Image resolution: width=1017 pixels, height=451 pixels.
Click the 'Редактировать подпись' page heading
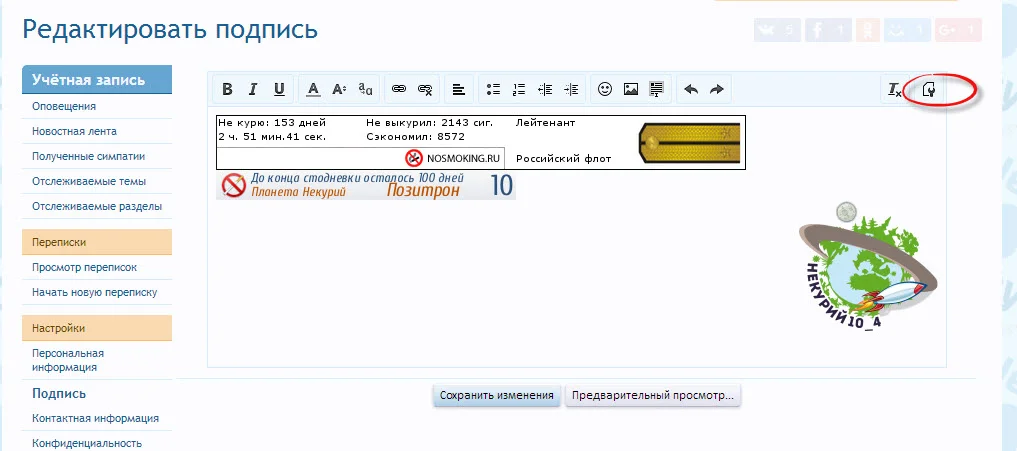click(170, 29)
